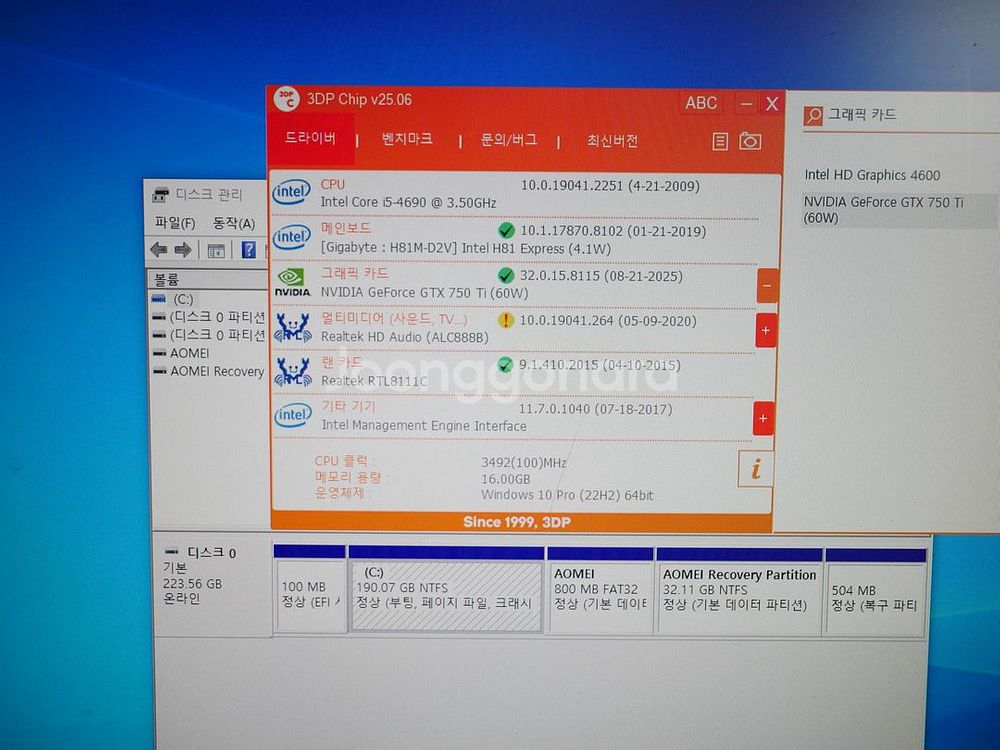
Task: Click the Intel logo on the 기타 기기 row
Action: pos(293,416)
